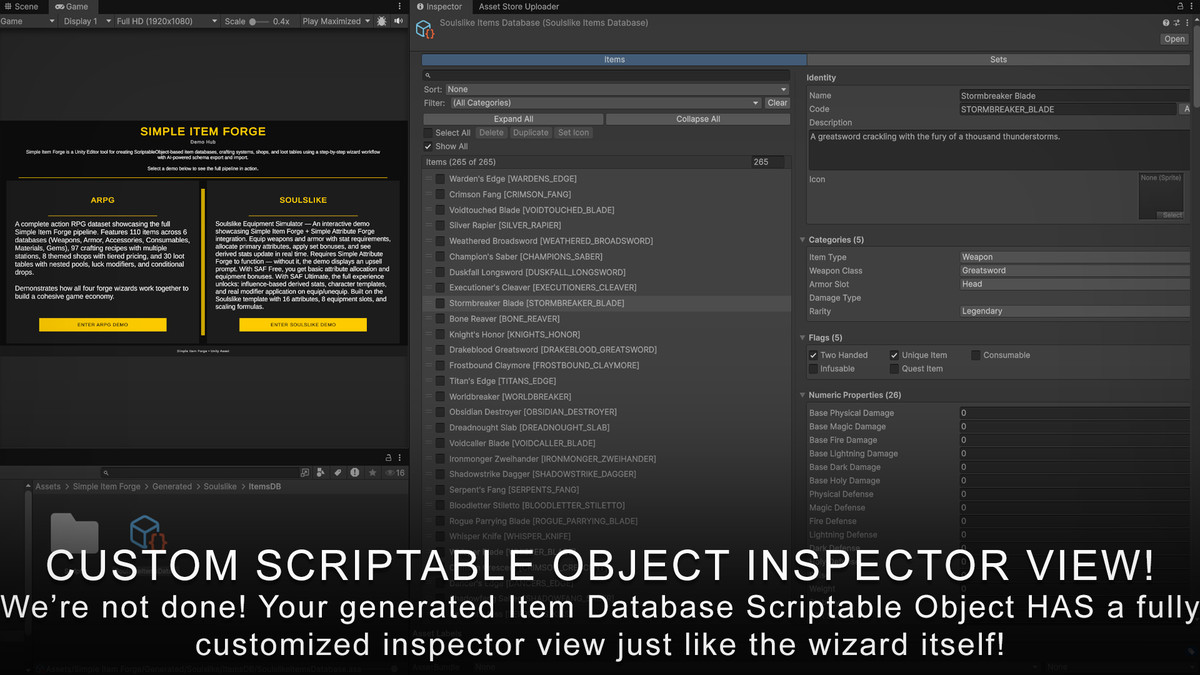Click the mute audio icon in Game toolbar
This screenshot has width=1200, height=675.
[399, 21]
